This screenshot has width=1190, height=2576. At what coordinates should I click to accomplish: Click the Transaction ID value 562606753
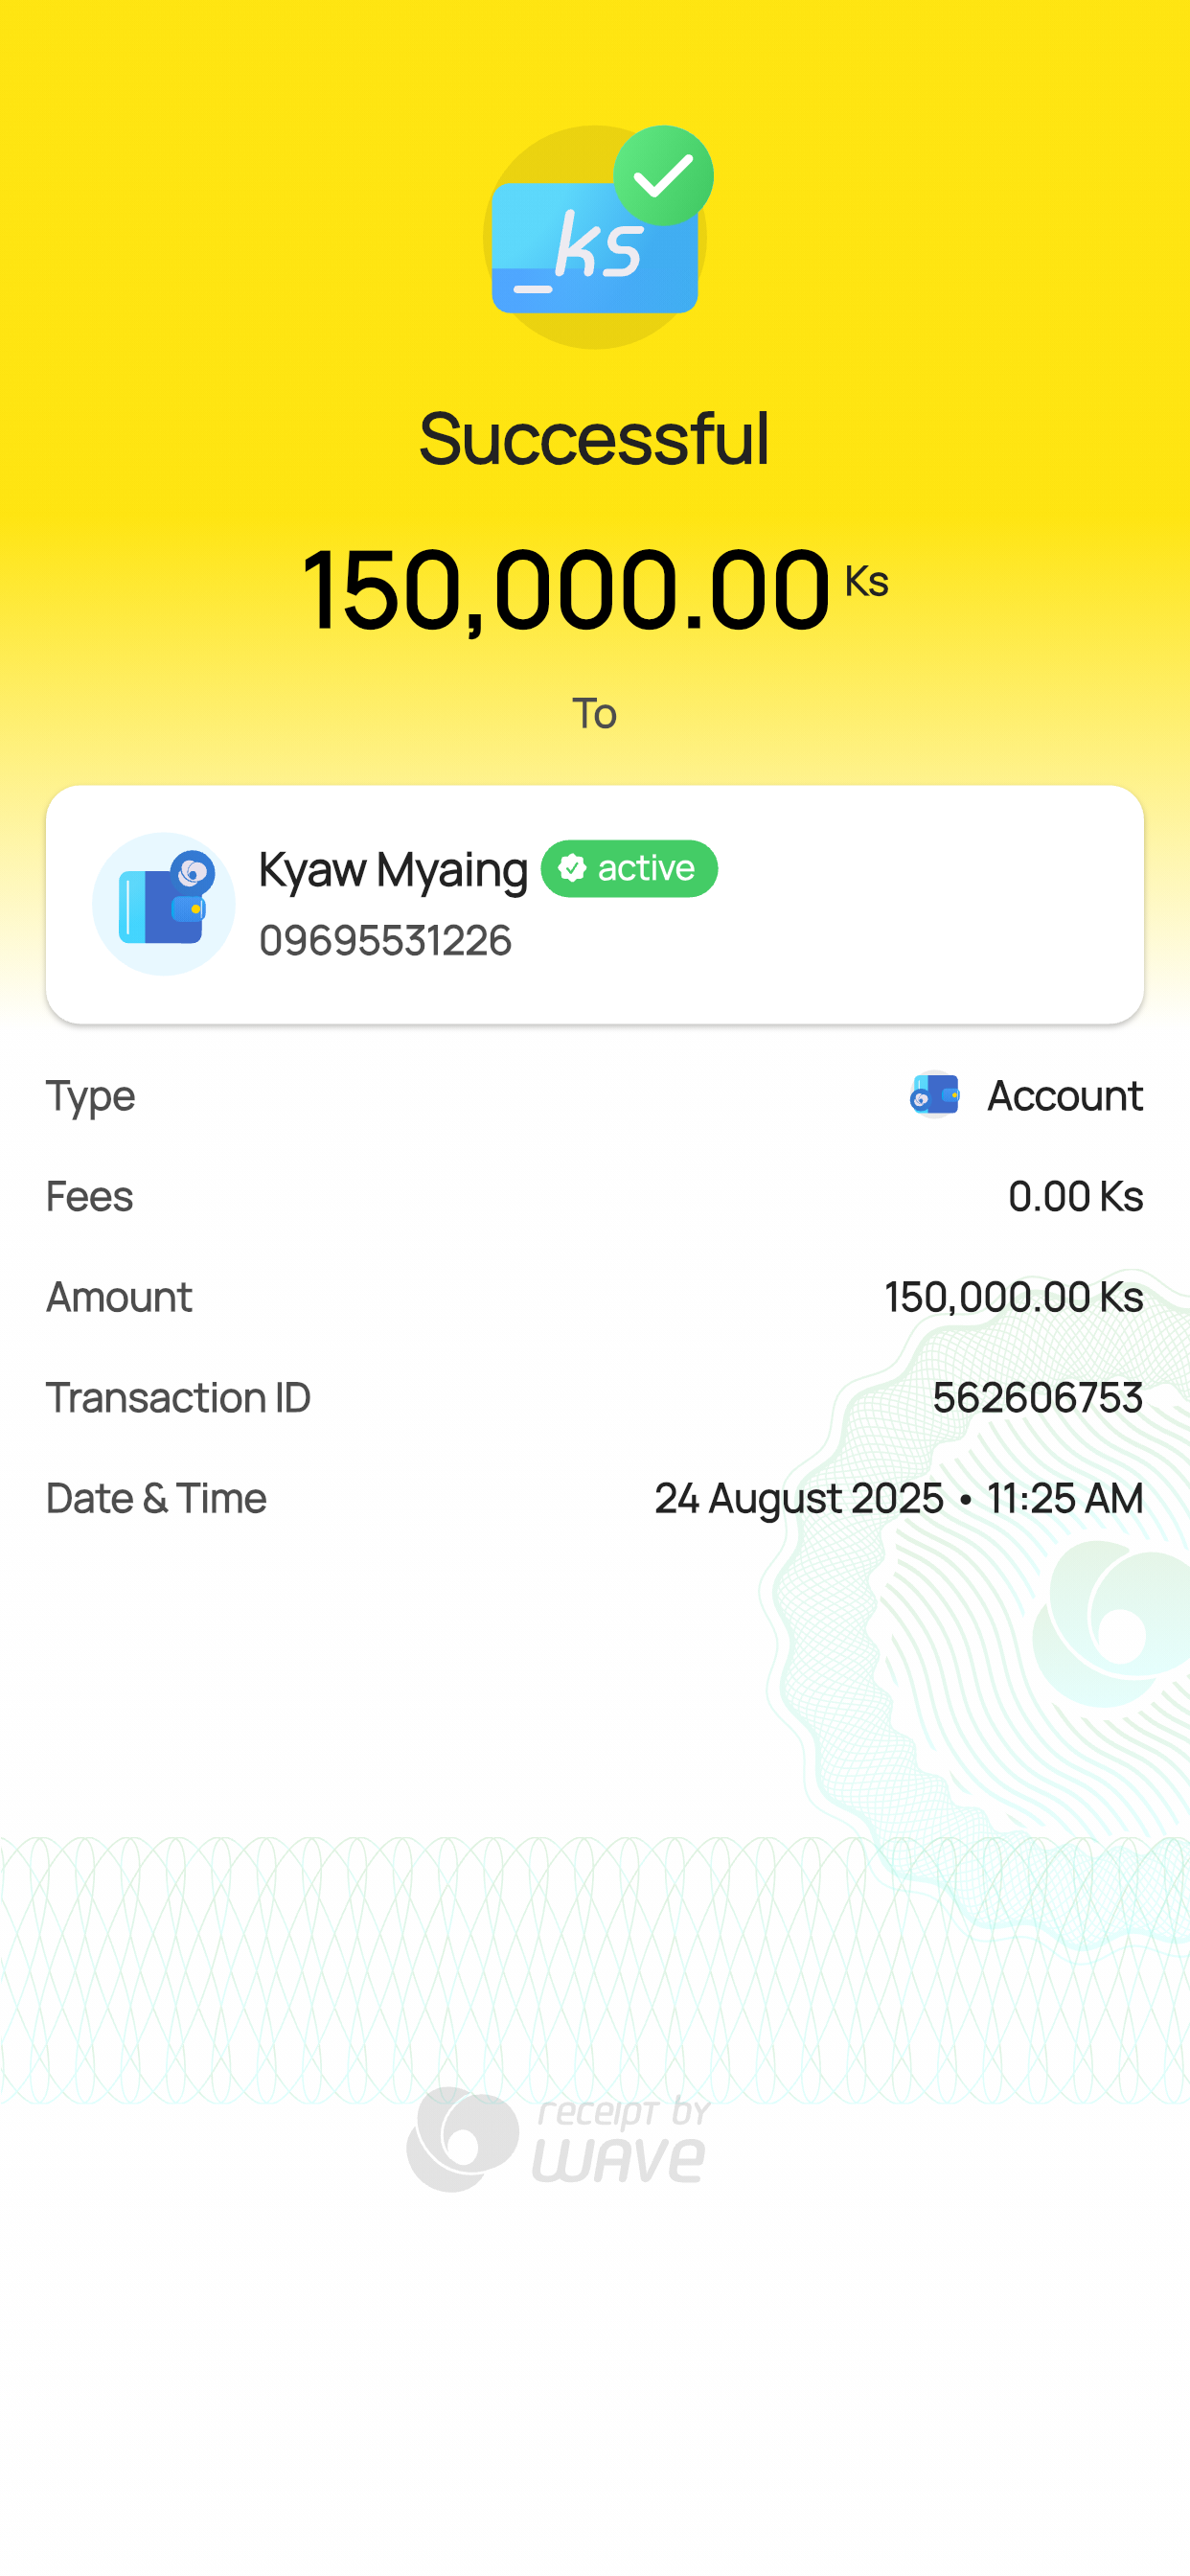pos(1037,1397)
